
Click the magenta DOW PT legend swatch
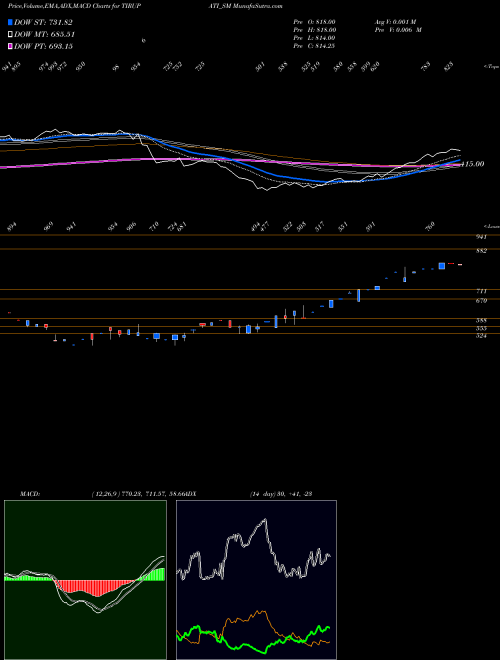click(11, 46)
